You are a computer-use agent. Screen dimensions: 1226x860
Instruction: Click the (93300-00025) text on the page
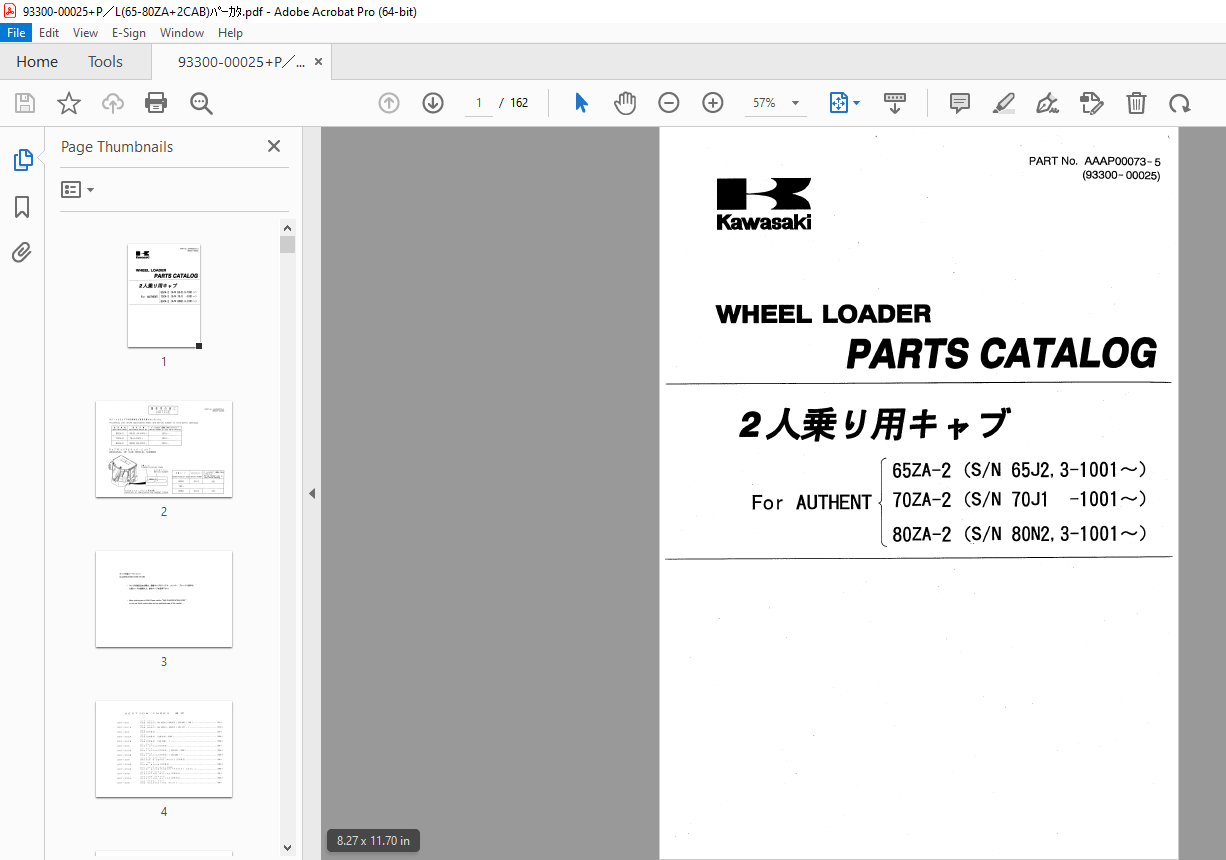point(1121,176)
